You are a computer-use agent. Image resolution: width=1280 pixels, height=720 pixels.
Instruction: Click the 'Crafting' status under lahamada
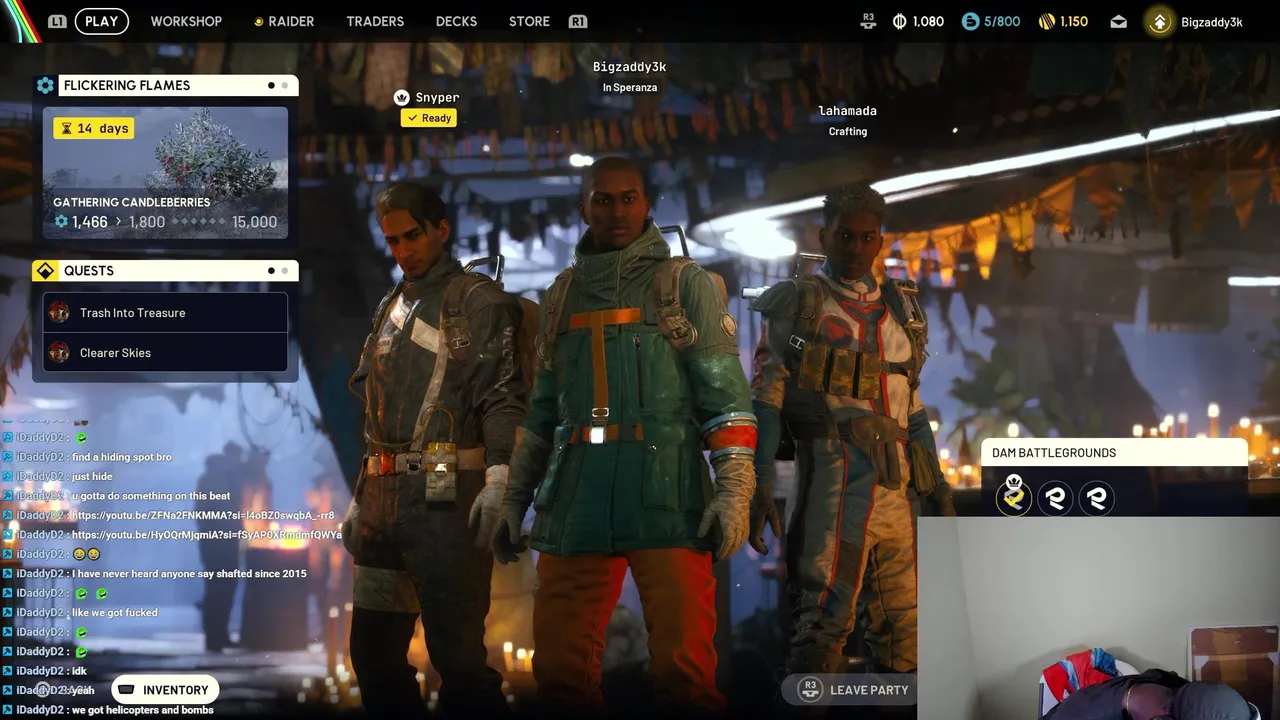(848, 132)
